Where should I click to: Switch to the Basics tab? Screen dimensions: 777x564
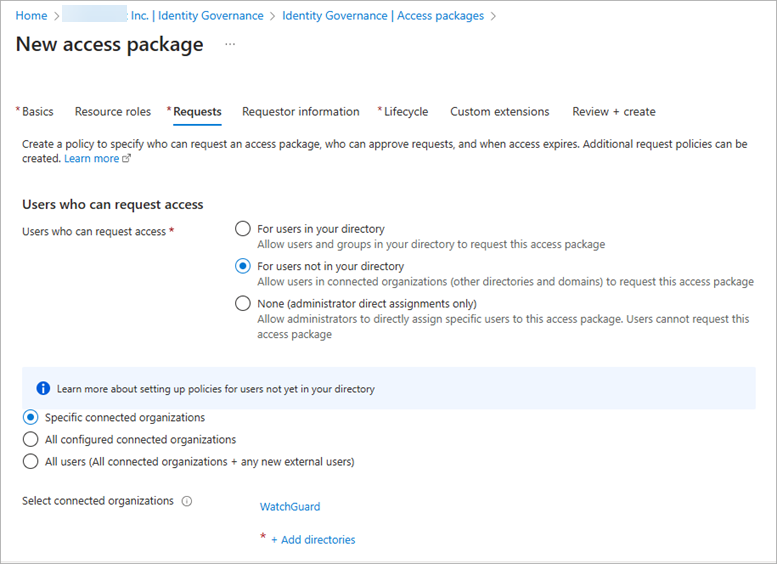point(37,112)
